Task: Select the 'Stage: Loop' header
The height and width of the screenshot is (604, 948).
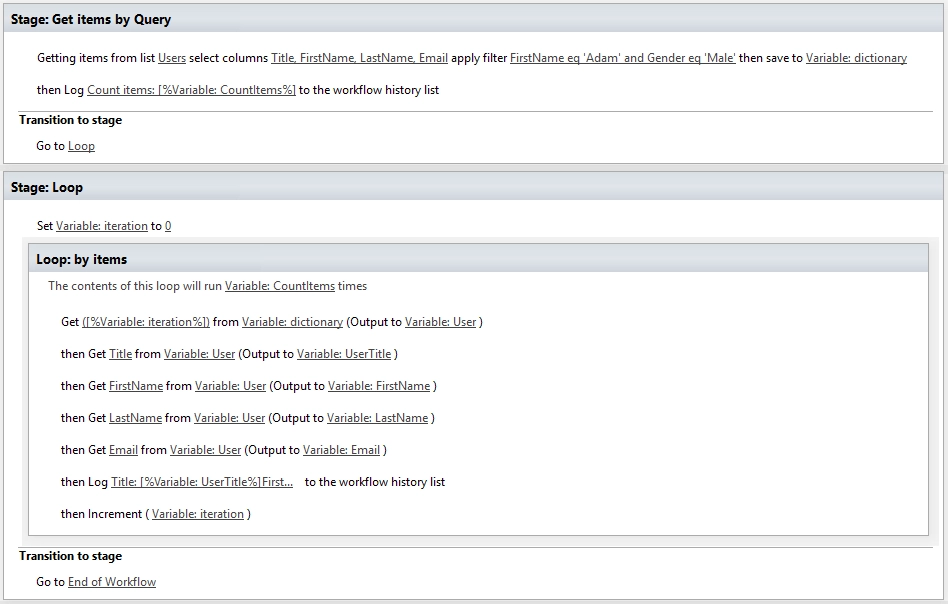Action: (473, 187)
